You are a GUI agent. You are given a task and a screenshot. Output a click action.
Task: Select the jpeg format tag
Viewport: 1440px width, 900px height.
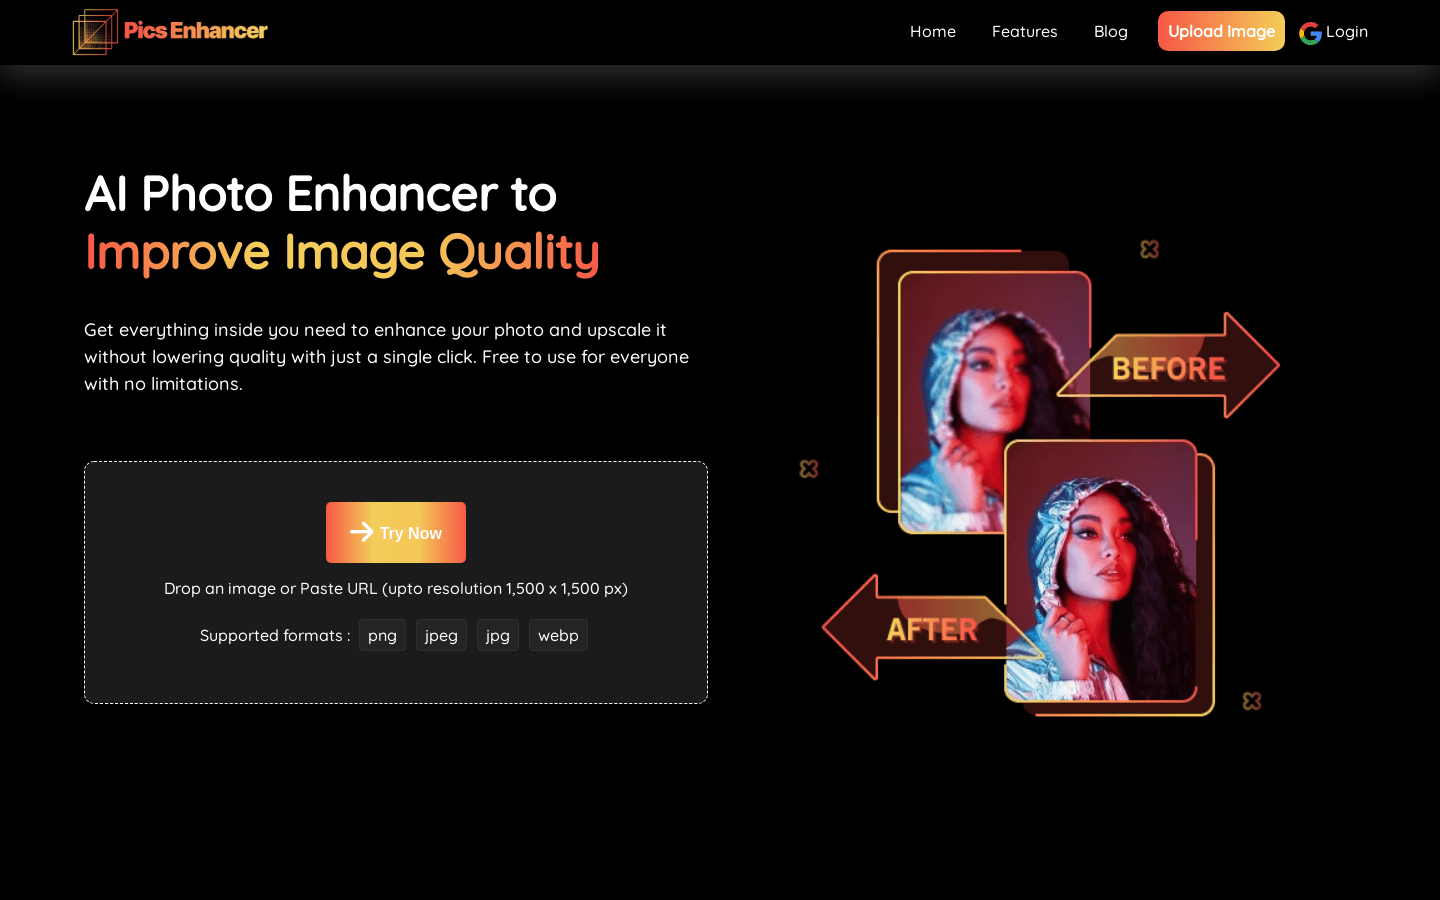pos(441,635)
